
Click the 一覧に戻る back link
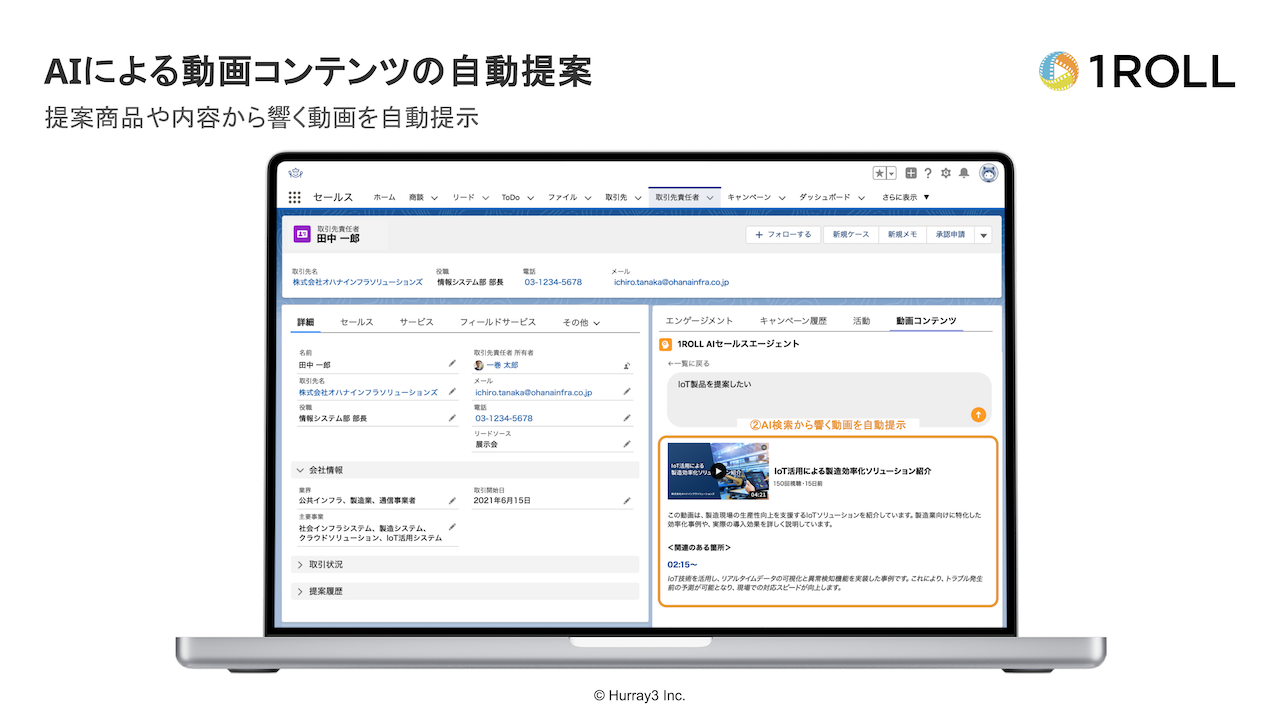(x=688, y=364)
